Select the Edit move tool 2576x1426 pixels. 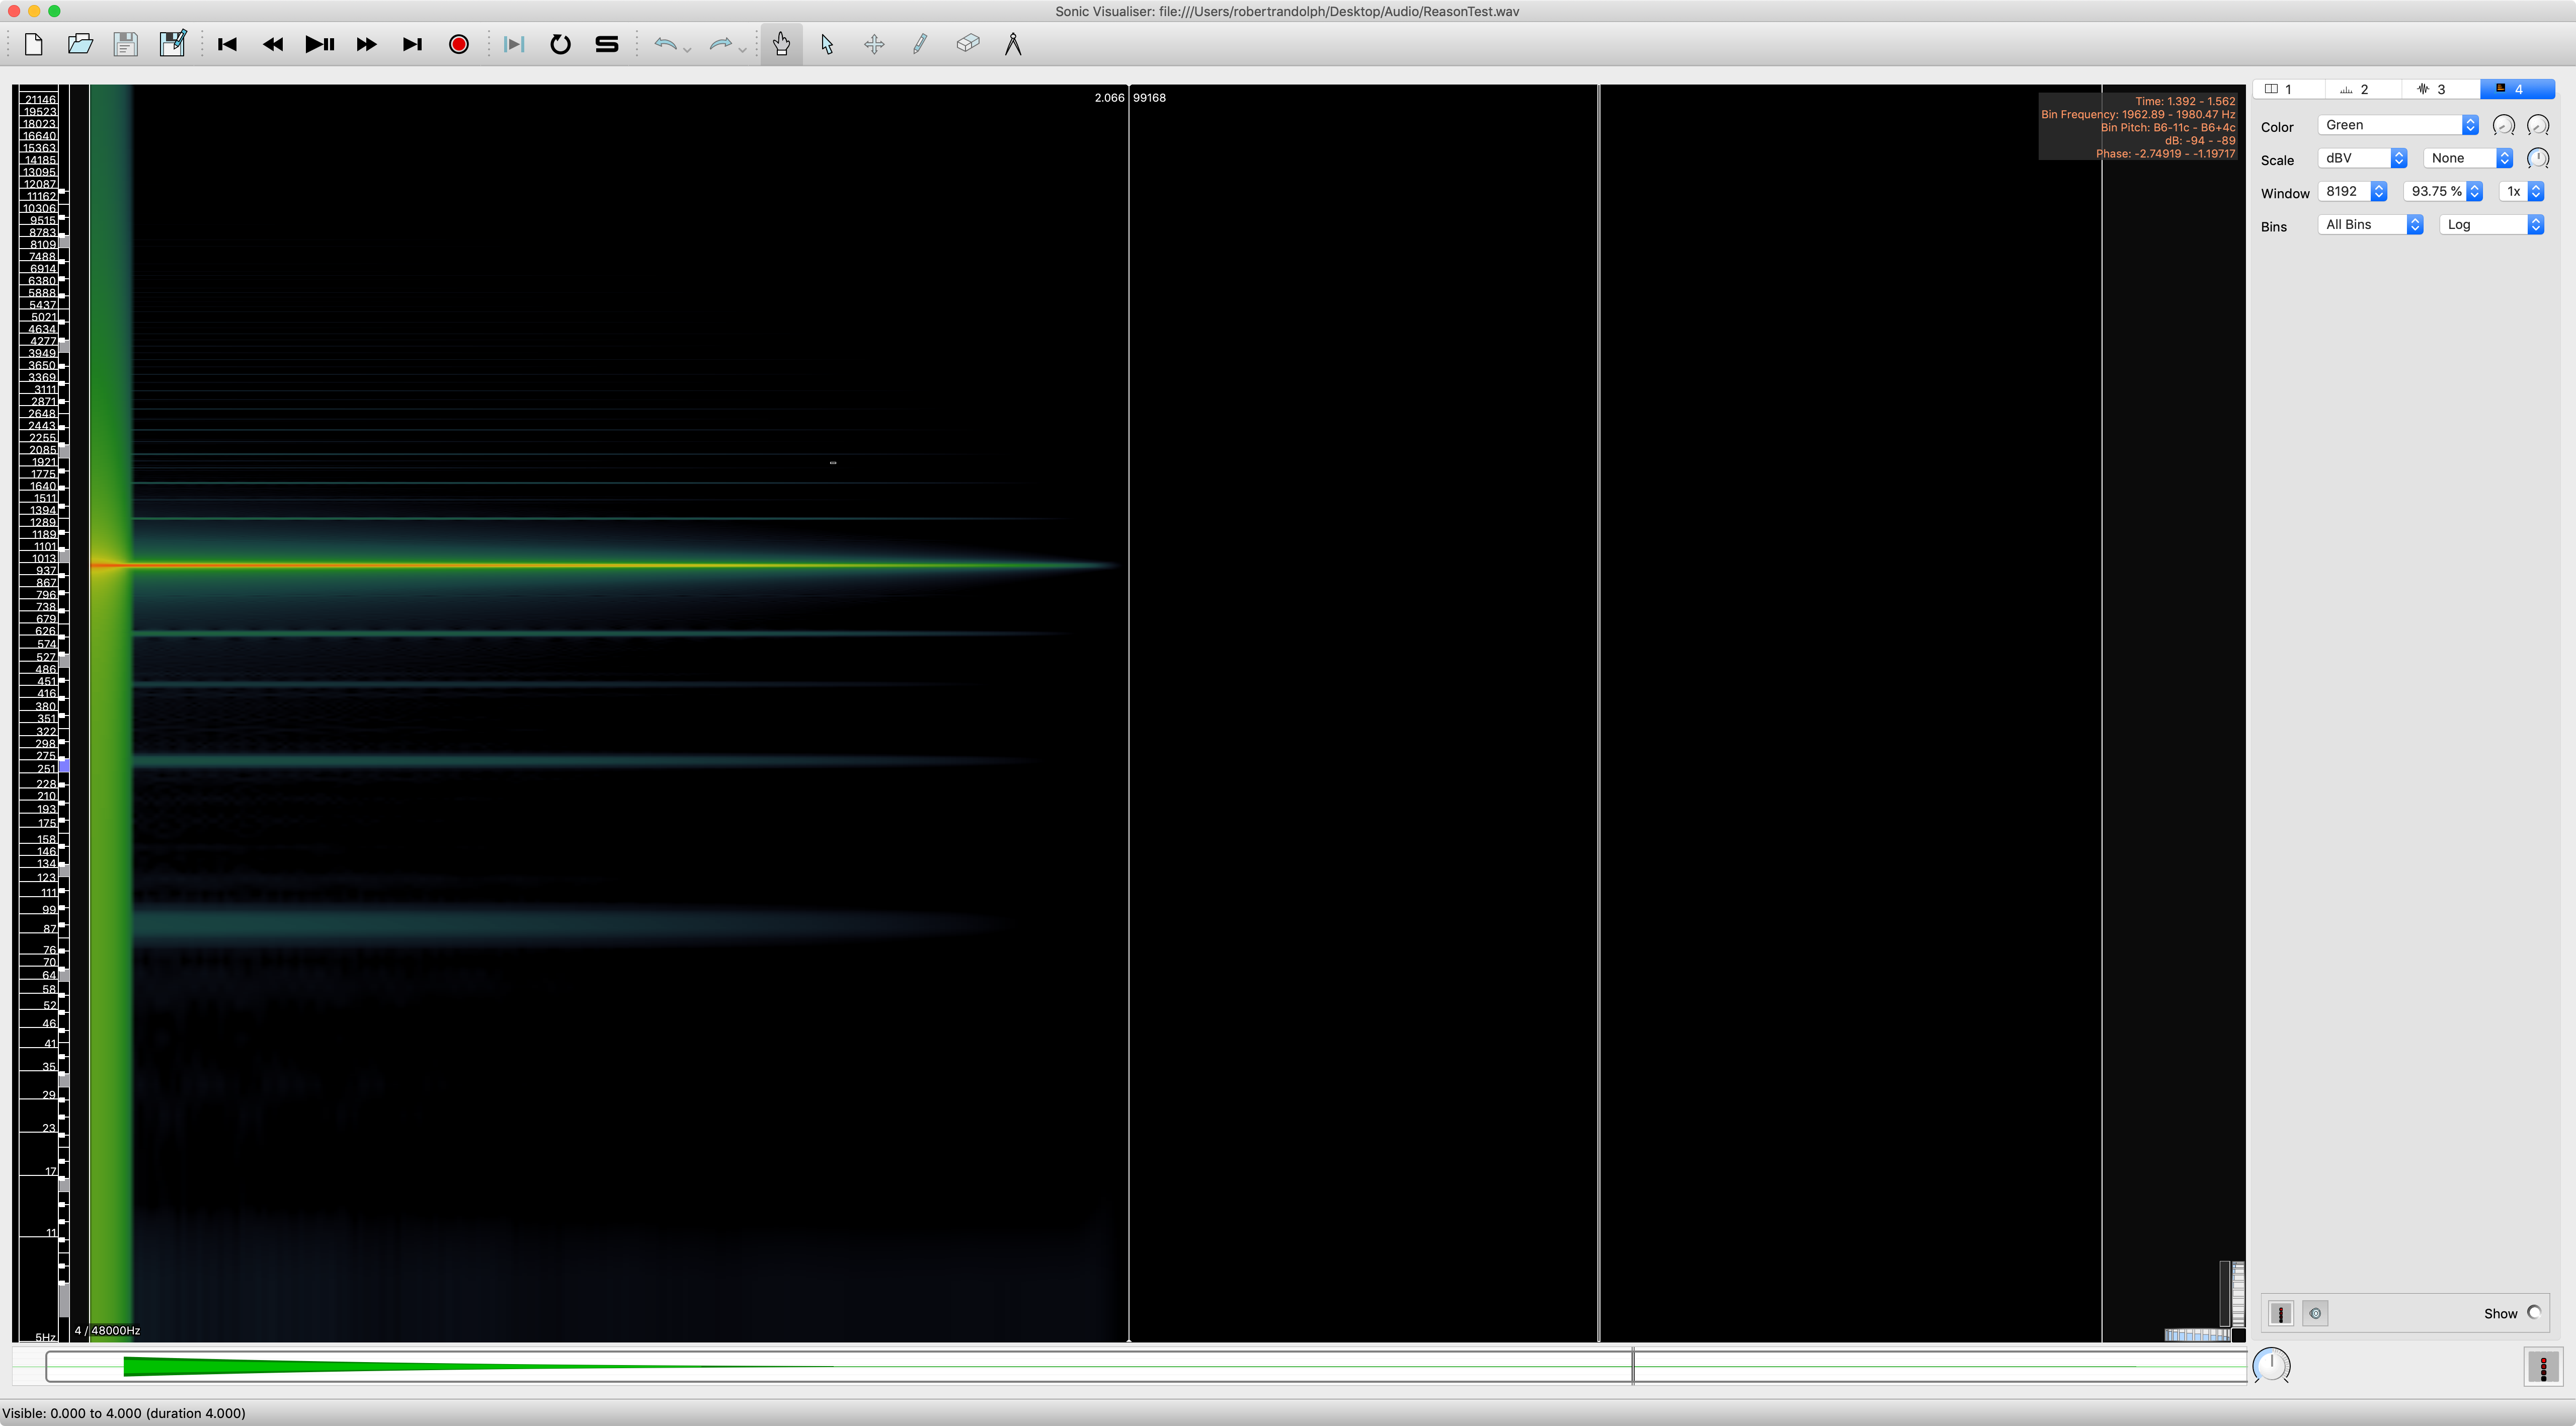[x=874, y=44]
